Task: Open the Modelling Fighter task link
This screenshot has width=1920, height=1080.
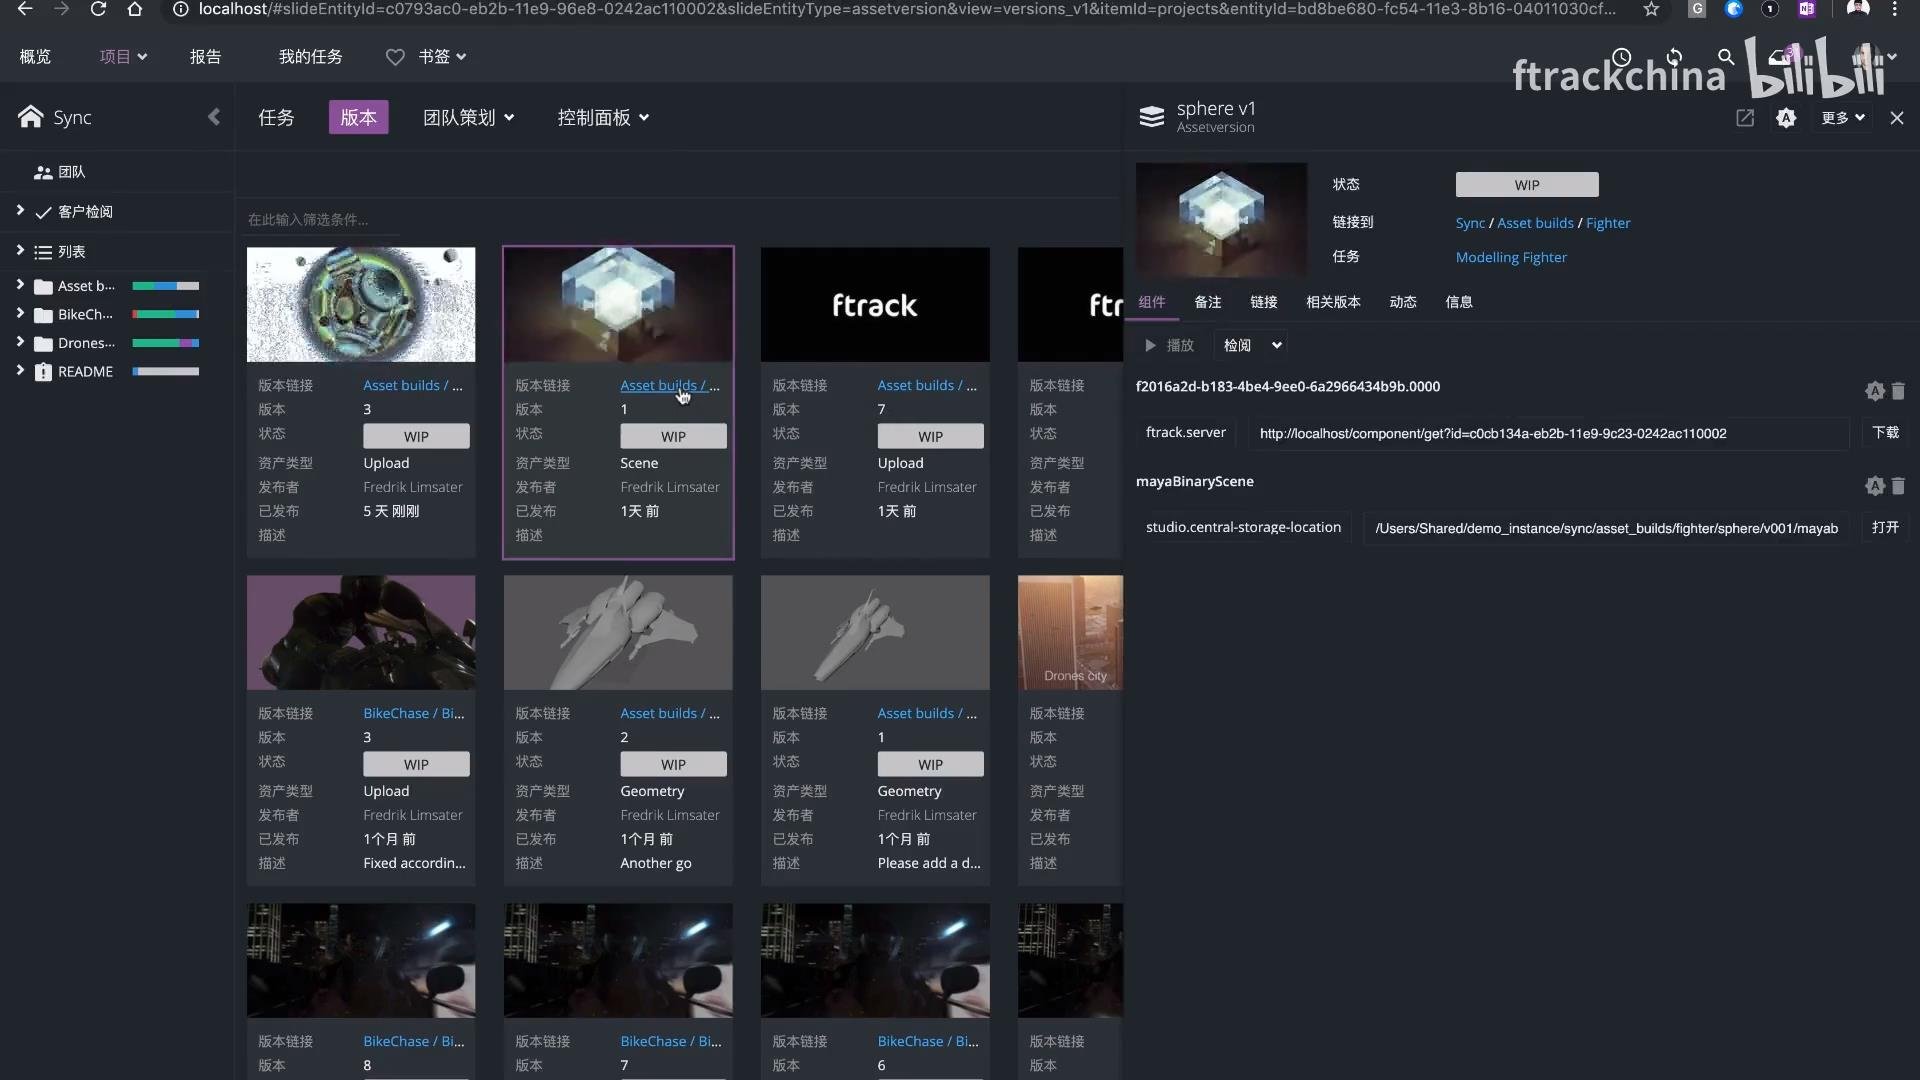Action: pyautogui.click(x=1510, y=257)
